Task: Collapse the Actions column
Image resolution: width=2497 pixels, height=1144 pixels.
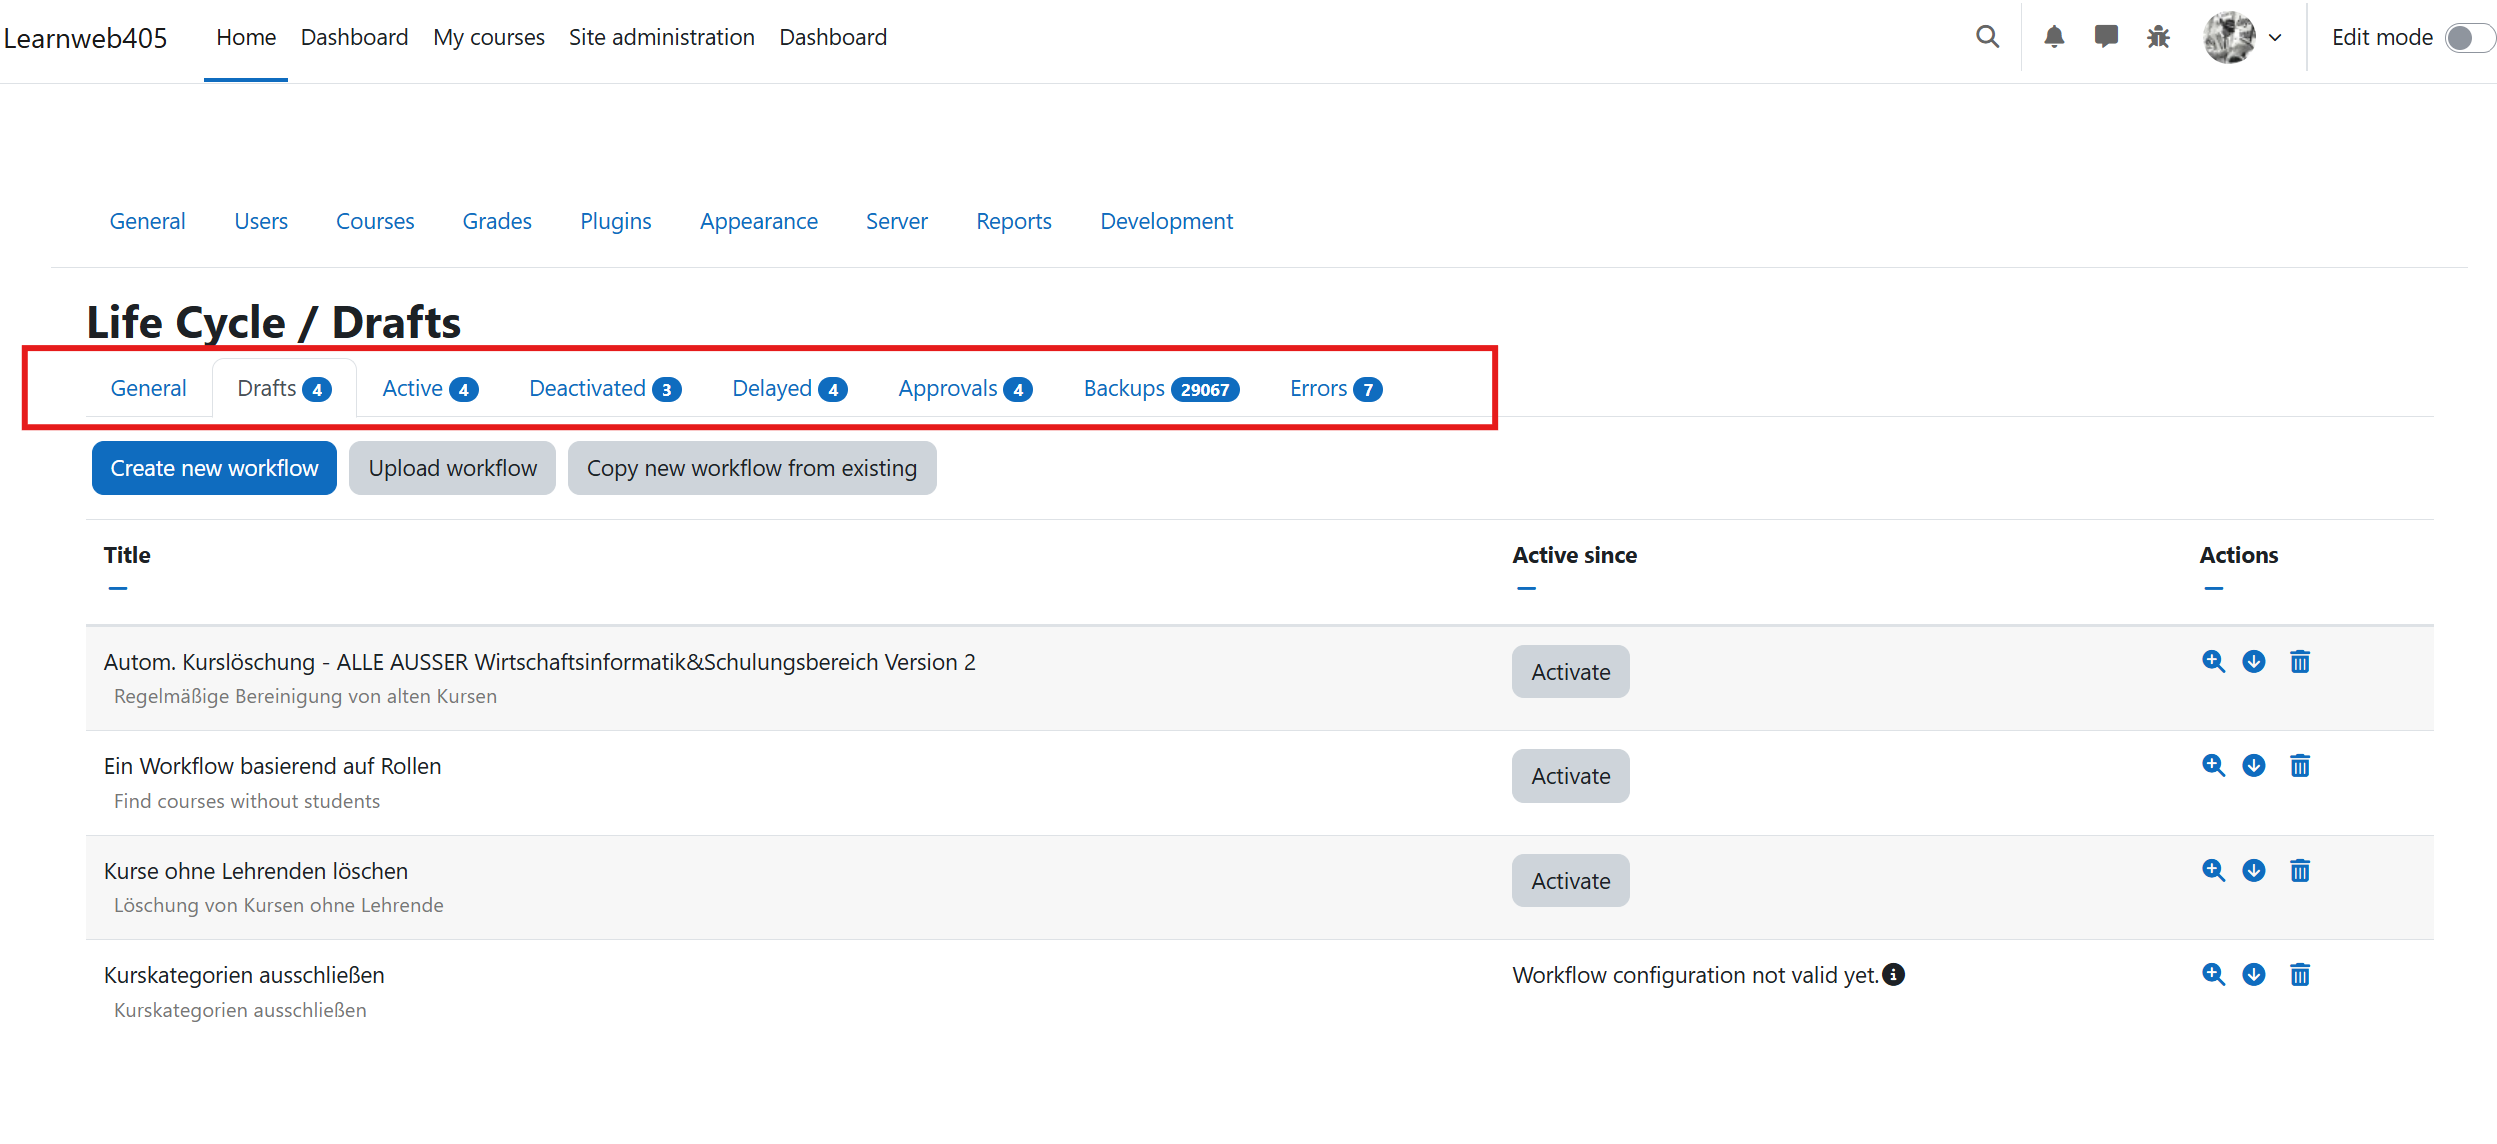Action: pyautogui.click(x=2213, y=588)
